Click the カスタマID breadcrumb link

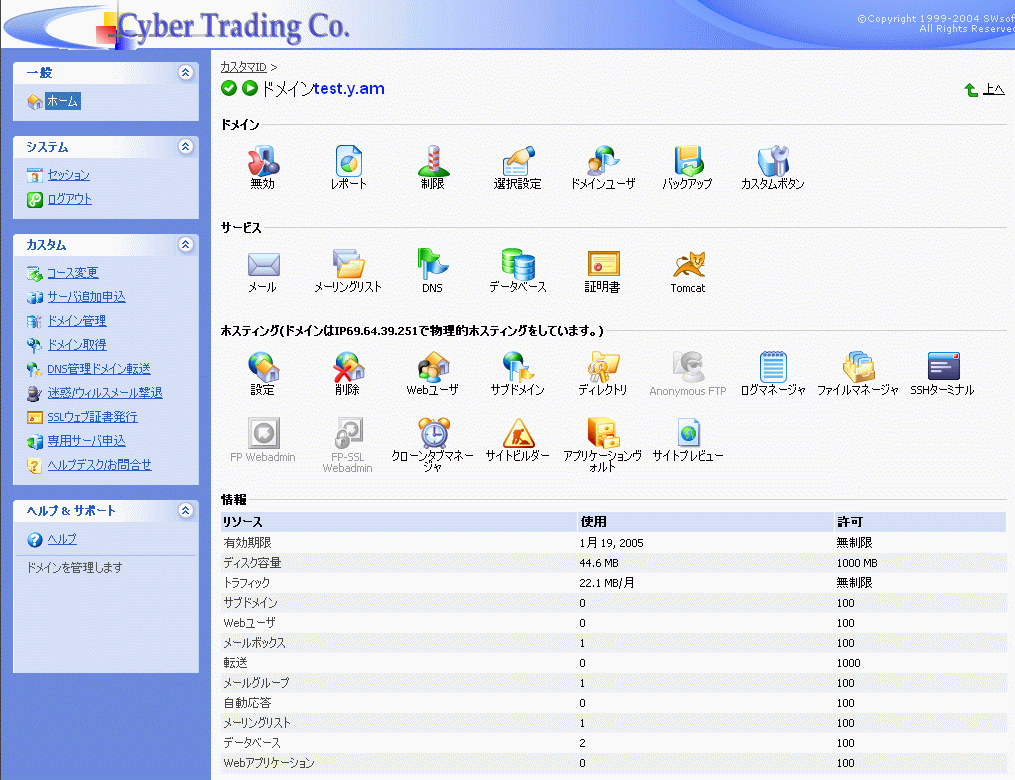pyautogui.click(x=243, y=67)
